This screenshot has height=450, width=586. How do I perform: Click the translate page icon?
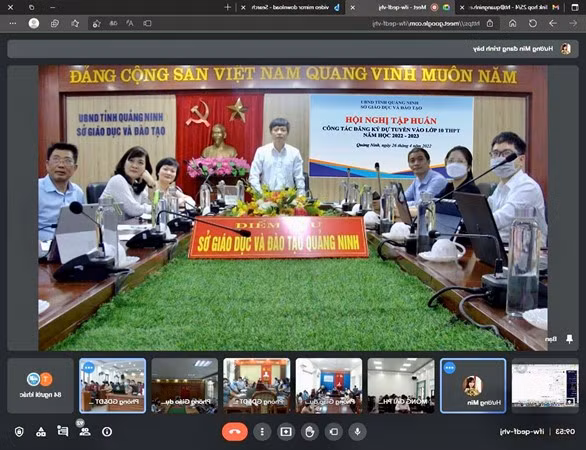[x=113, y=24]
